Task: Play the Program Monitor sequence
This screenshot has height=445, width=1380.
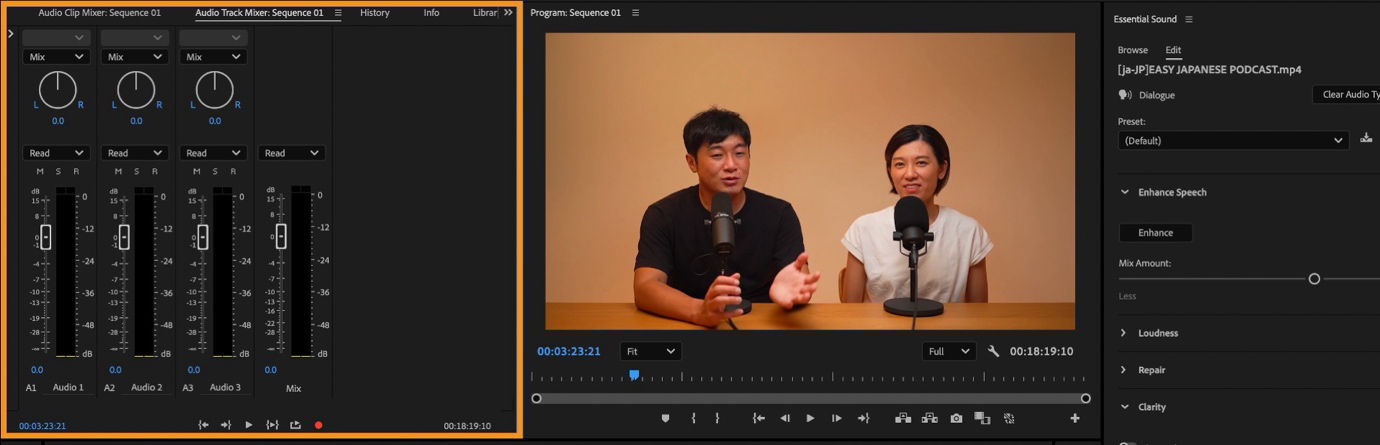Action: click(810, 418)
